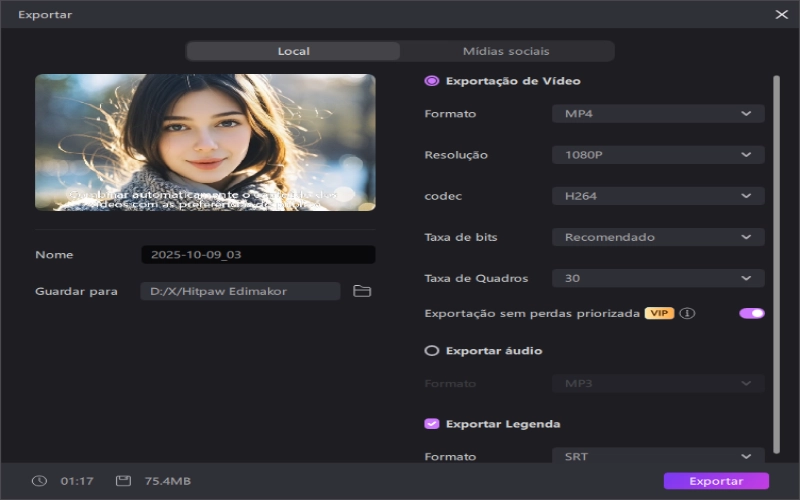Screen dimensions: 800x500
Task: Open codec H264 dropdown
Action: coord(658,196)
